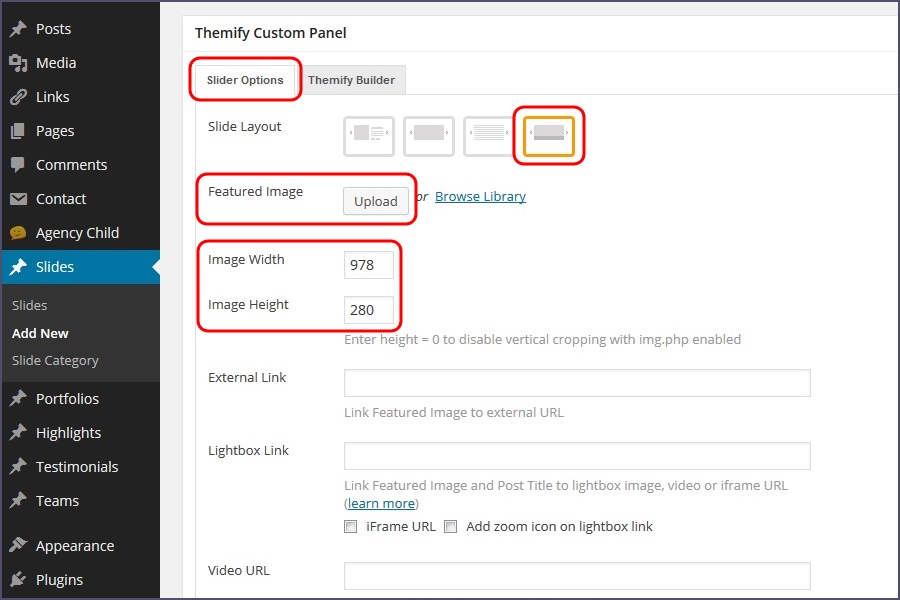Viewport: 900px width, 600px height.
Task: Focus the Image Width field
Action: [368, 265]
